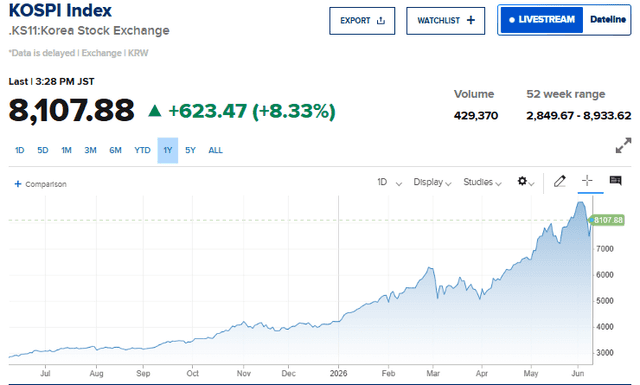Screen dimensions: 640x385
Task: Select the 1D time range tab
Action: pos(20,150)
